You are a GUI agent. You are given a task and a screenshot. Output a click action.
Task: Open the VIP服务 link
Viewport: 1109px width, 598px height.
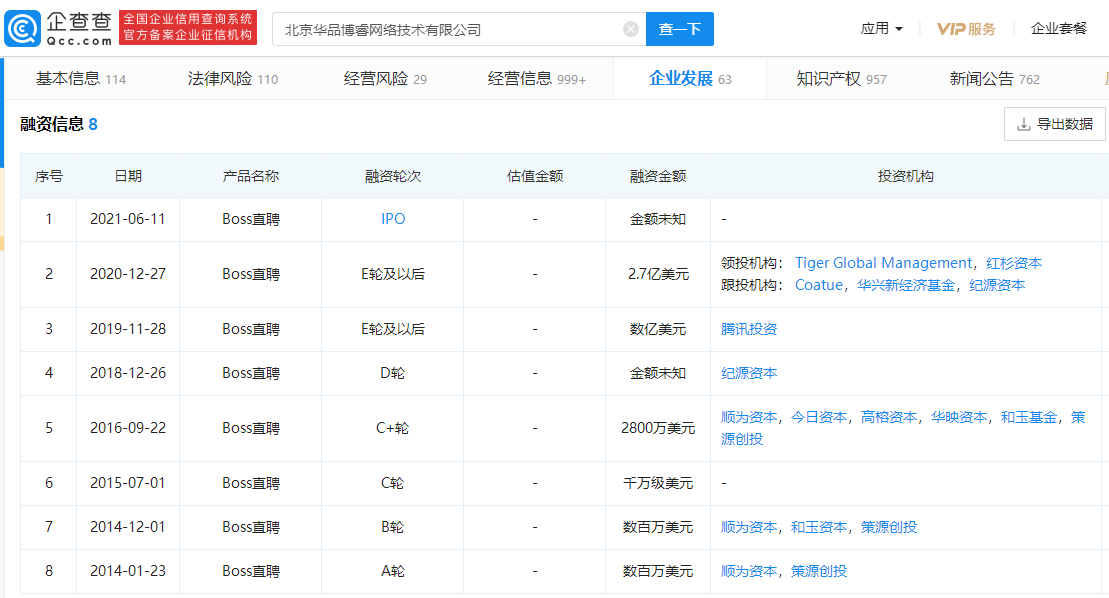(x=966, y=29)
